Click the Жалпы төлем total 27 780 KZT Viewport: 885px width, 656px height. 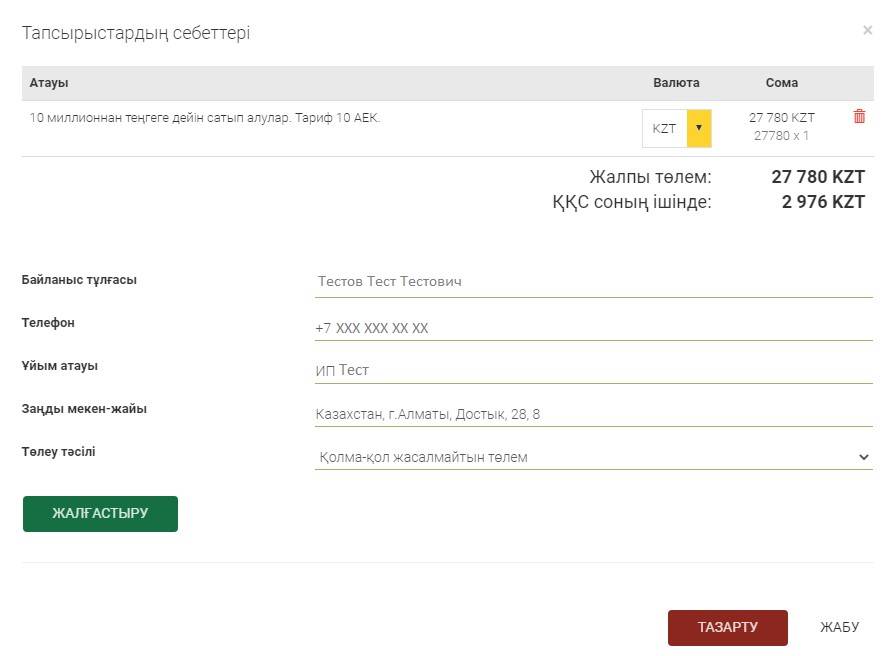click(x=817, y=177)
